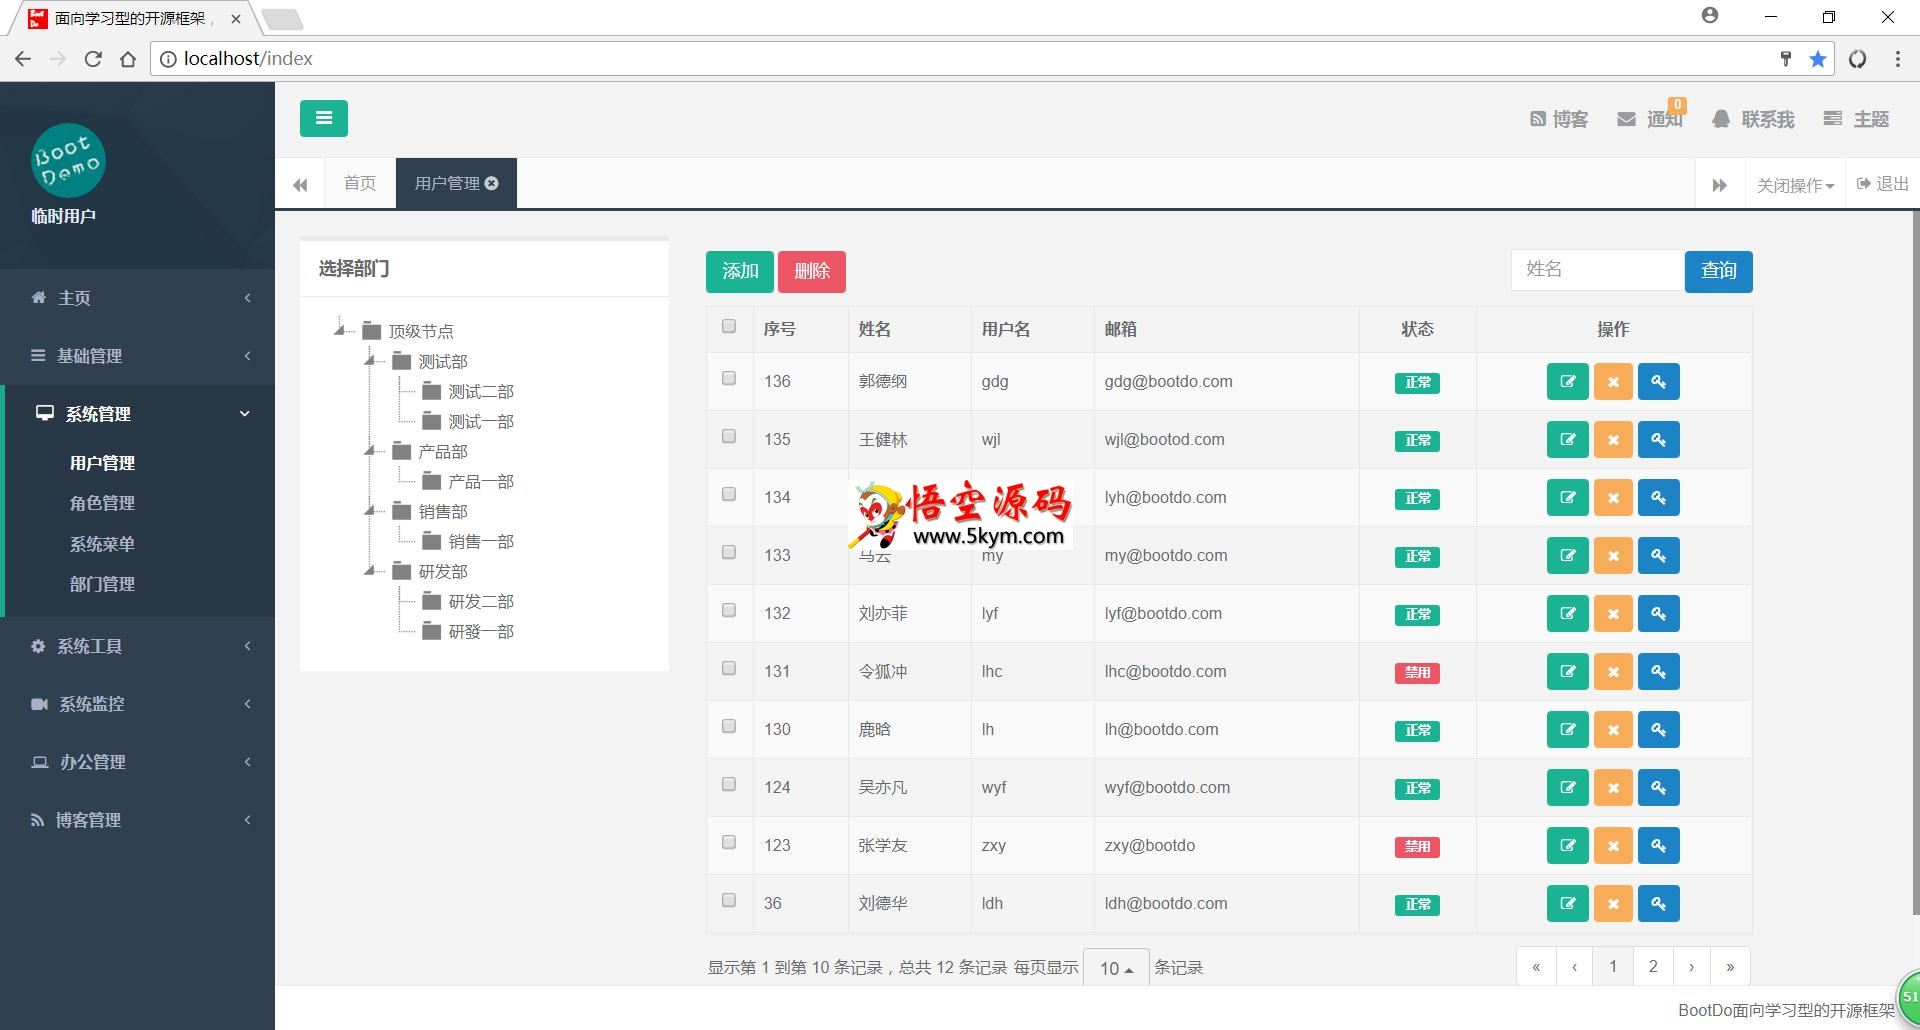Open 角色管理 in sidebar submenu
The image size is (1920, 1030).
point(102,503)
